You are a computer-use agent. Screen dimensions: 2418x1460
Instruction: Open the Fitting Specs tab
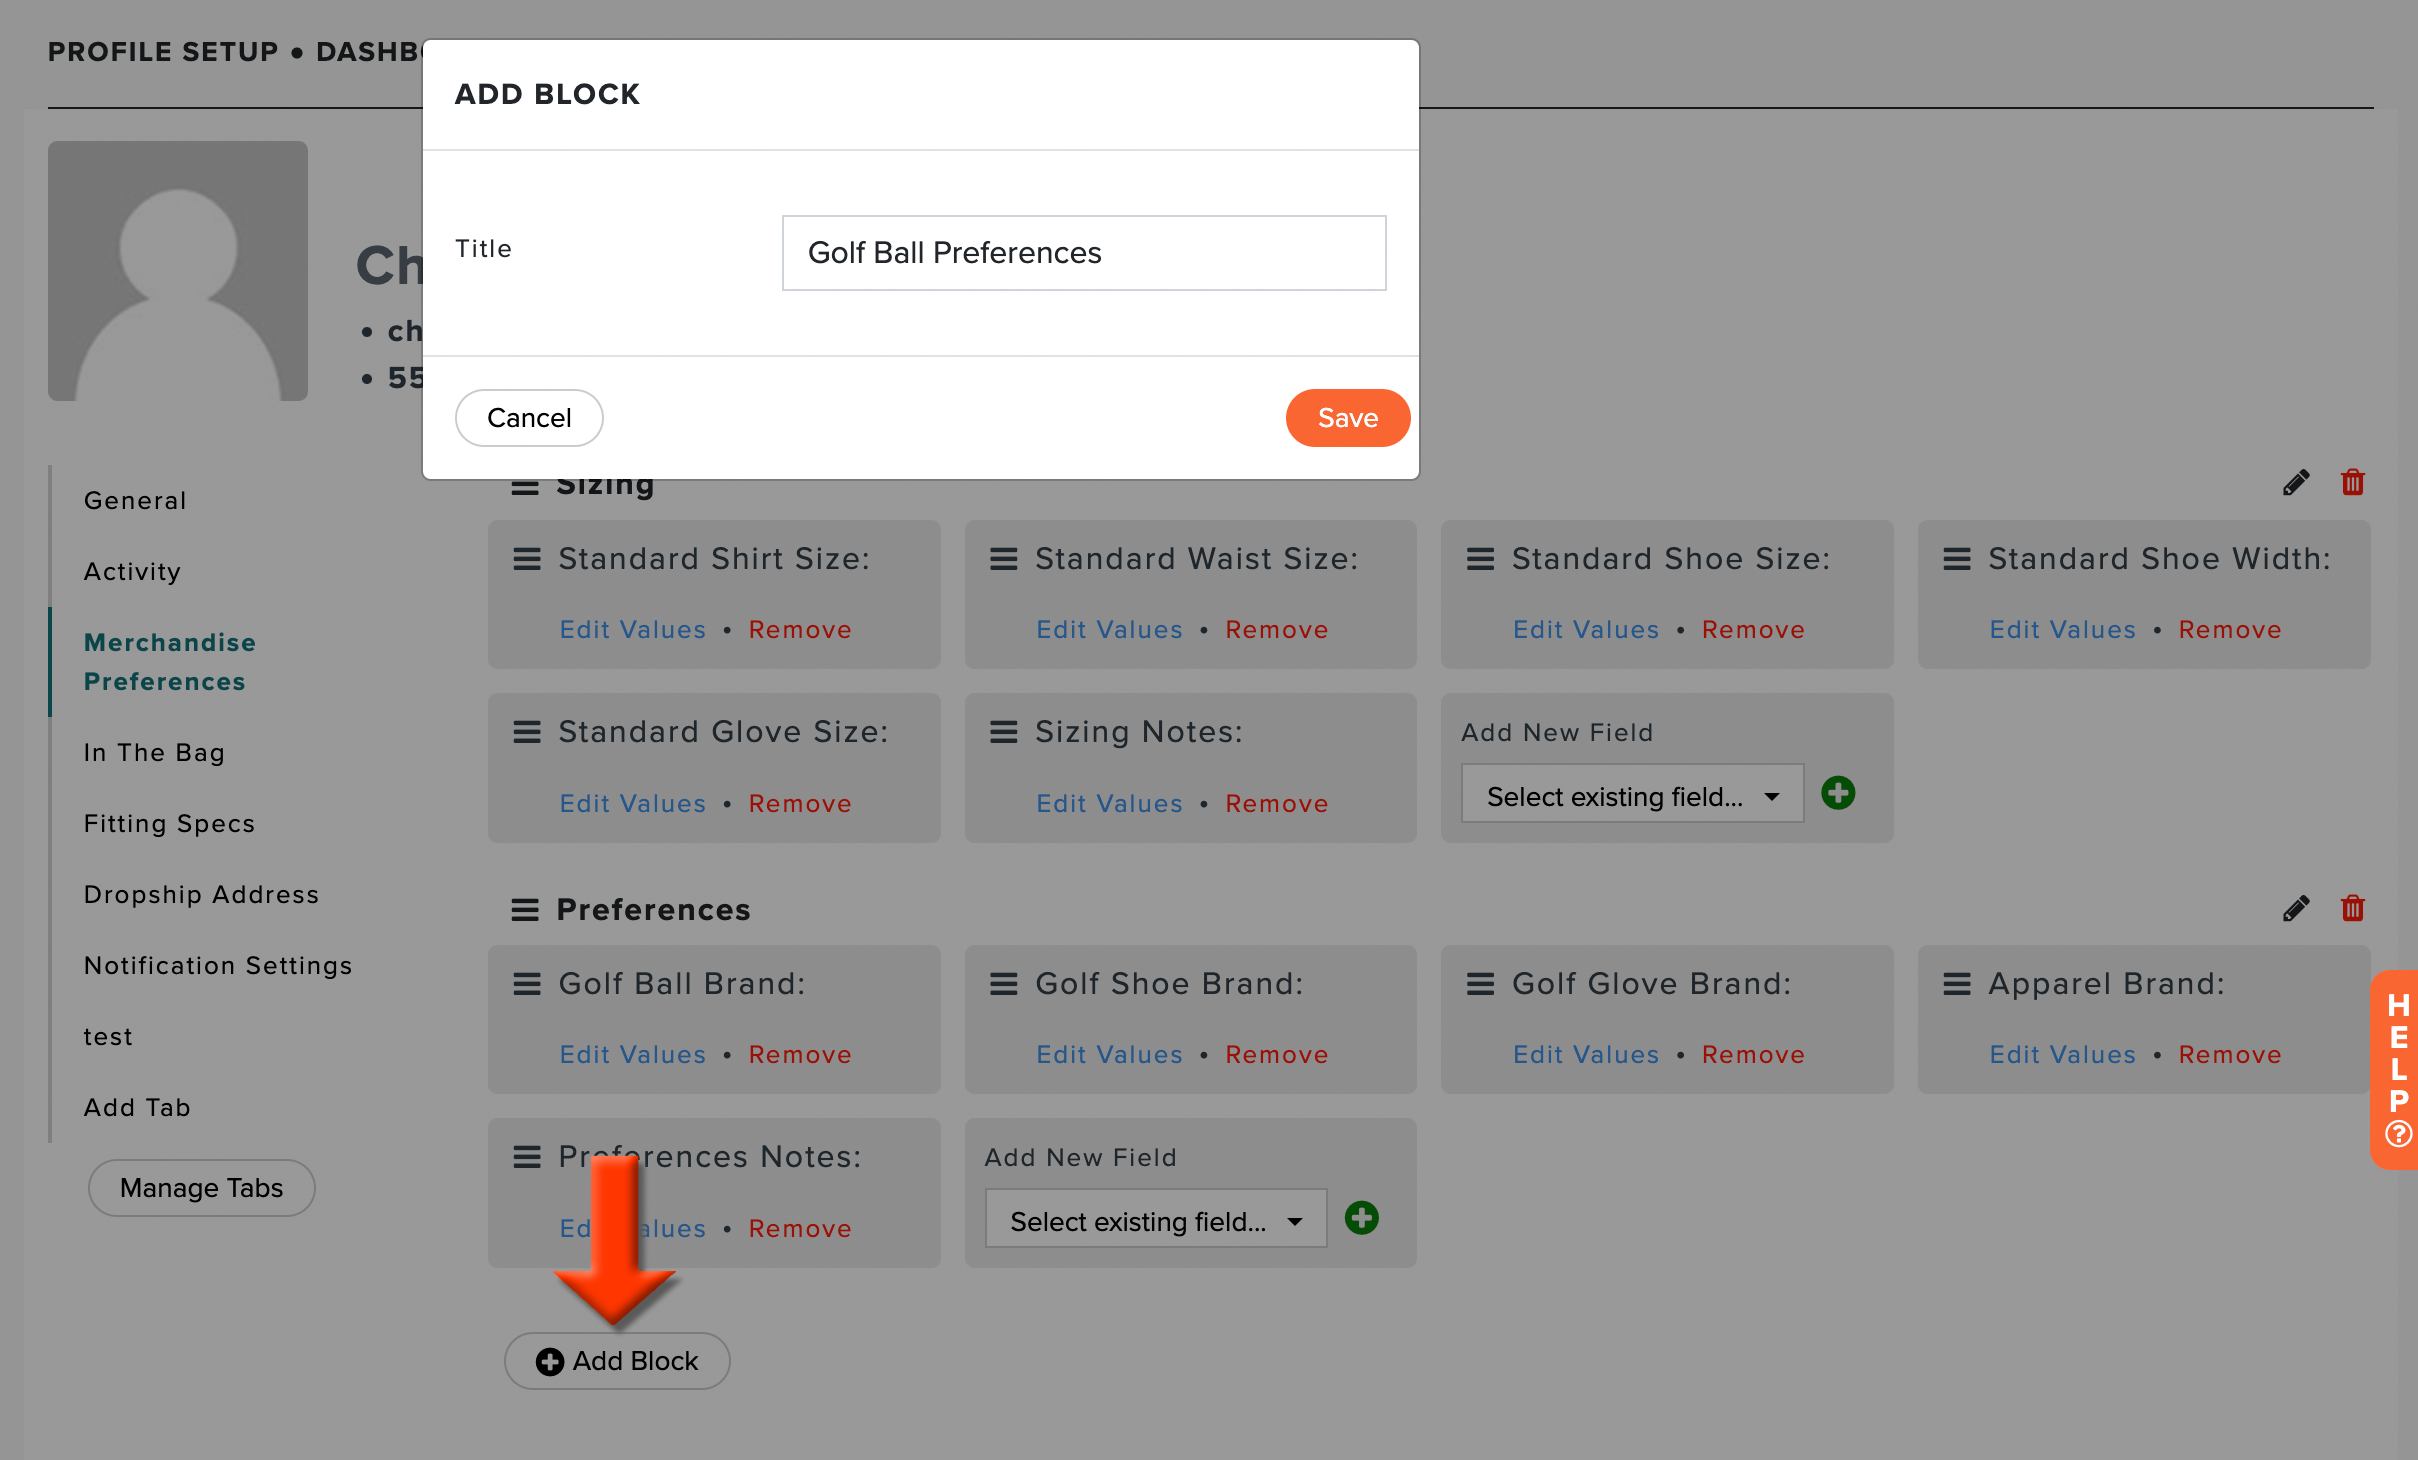pos(169,824)
